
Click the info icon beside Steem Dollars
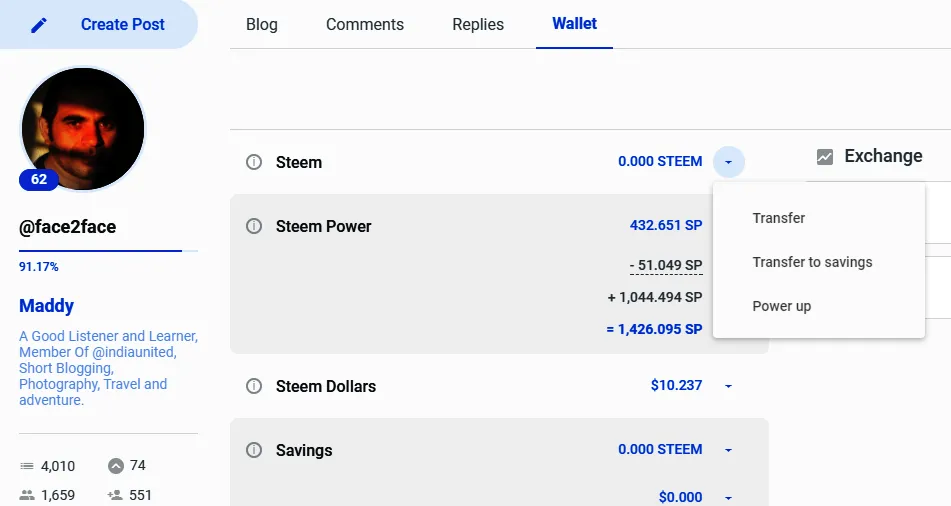click(x=254, y=386)
